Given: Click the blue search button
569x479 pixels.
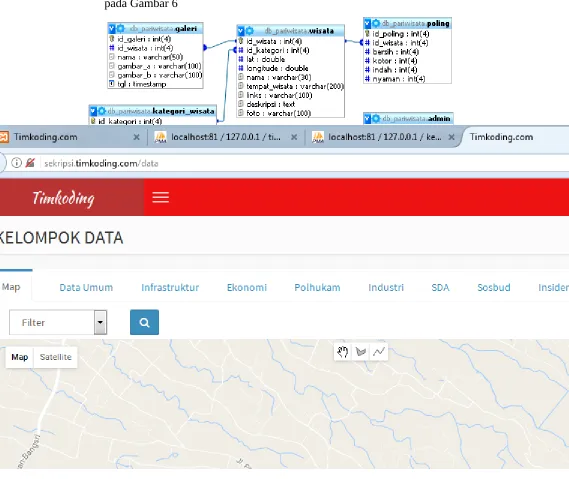Looking at the screenshot, I should (144, 322).
